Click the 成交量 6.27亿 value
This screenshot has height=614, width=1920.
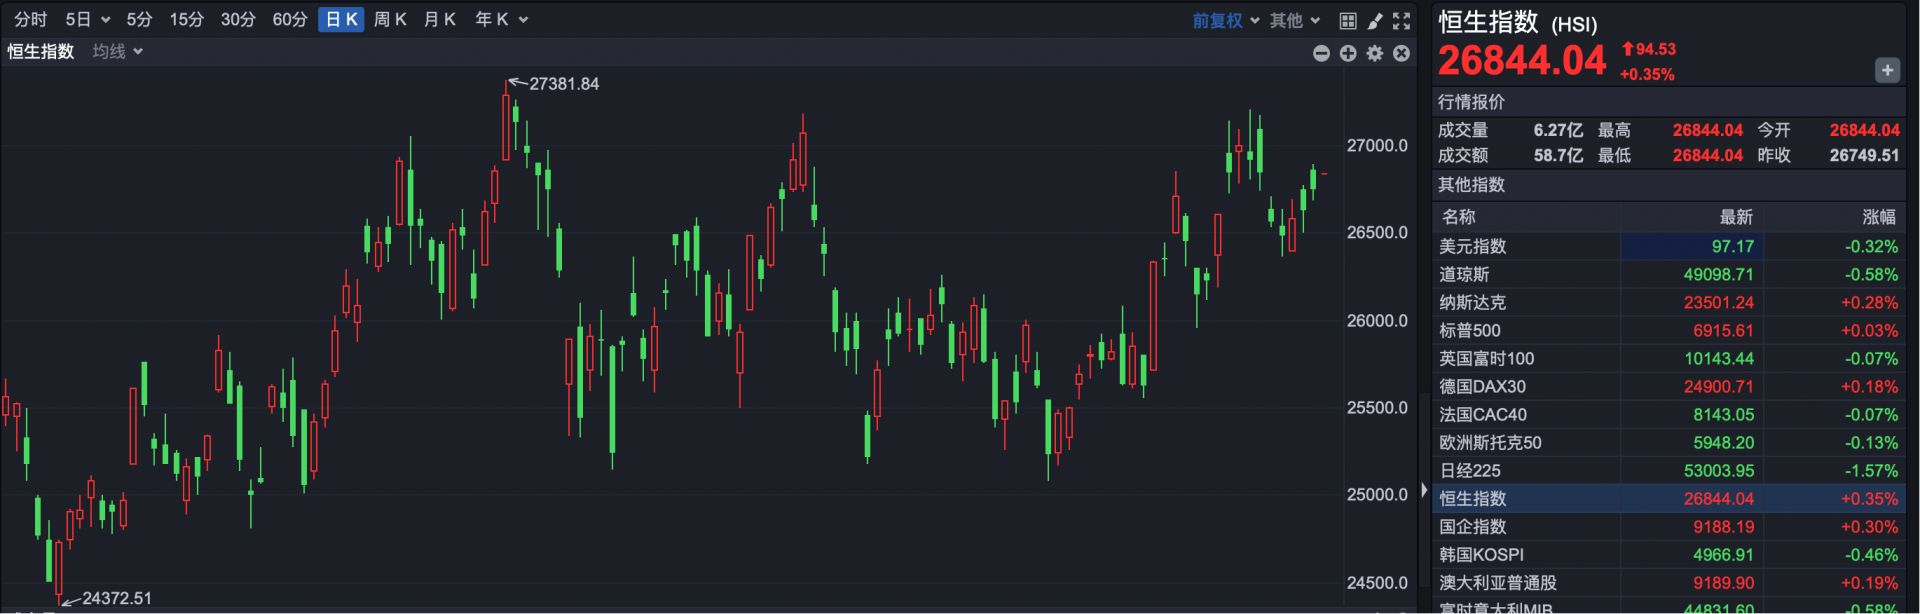tap(1558, 130)
